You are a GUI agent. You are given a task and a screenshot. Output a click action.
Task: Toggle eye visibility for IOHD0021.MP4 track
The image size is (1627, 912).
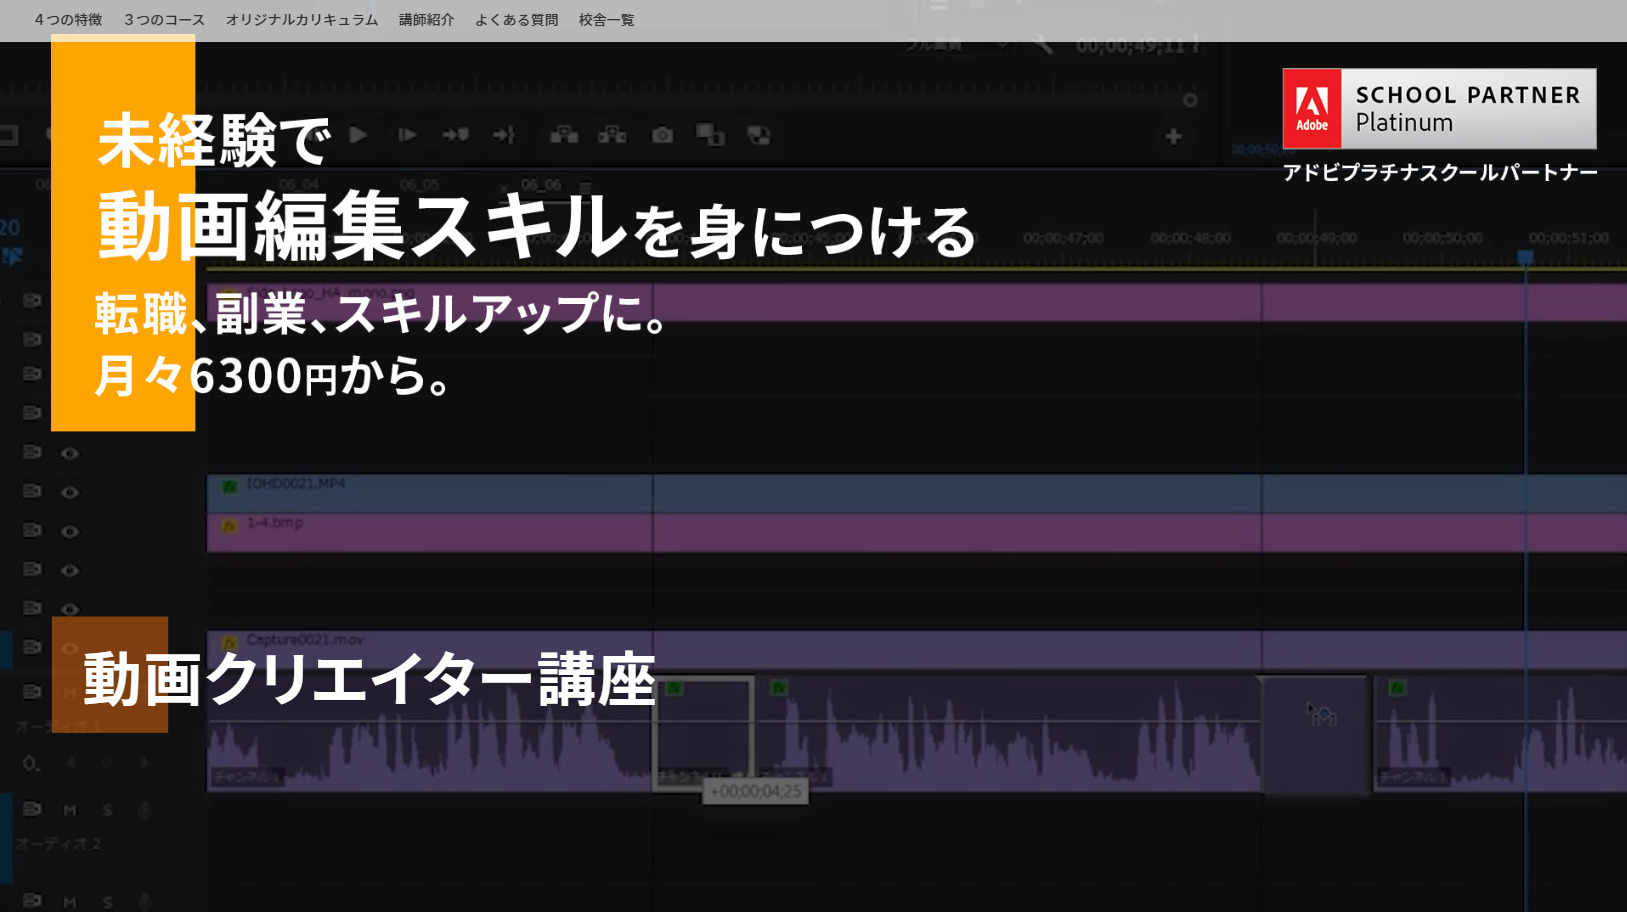(69, 492)
